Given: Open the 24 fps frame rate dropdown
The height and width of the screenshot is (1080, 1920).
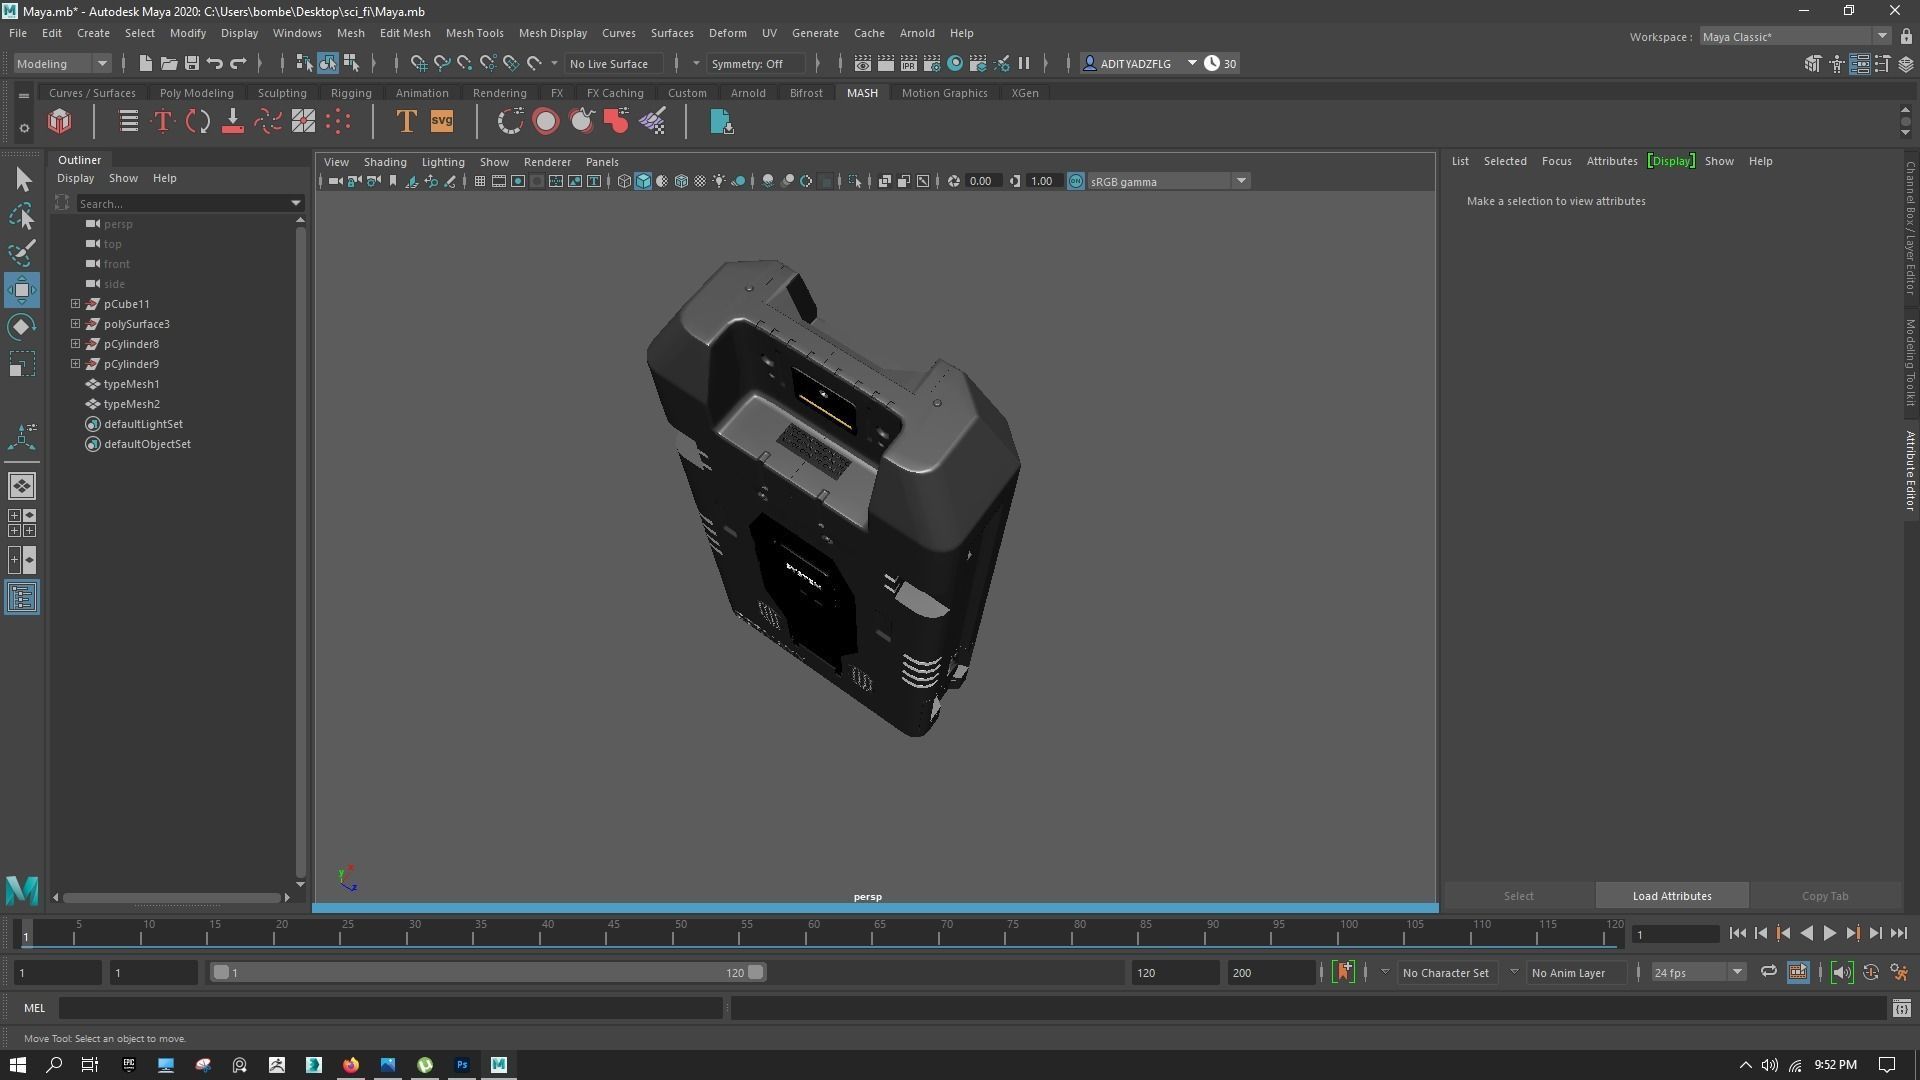Looking at the screenshot, I should tap(1698, 972).
